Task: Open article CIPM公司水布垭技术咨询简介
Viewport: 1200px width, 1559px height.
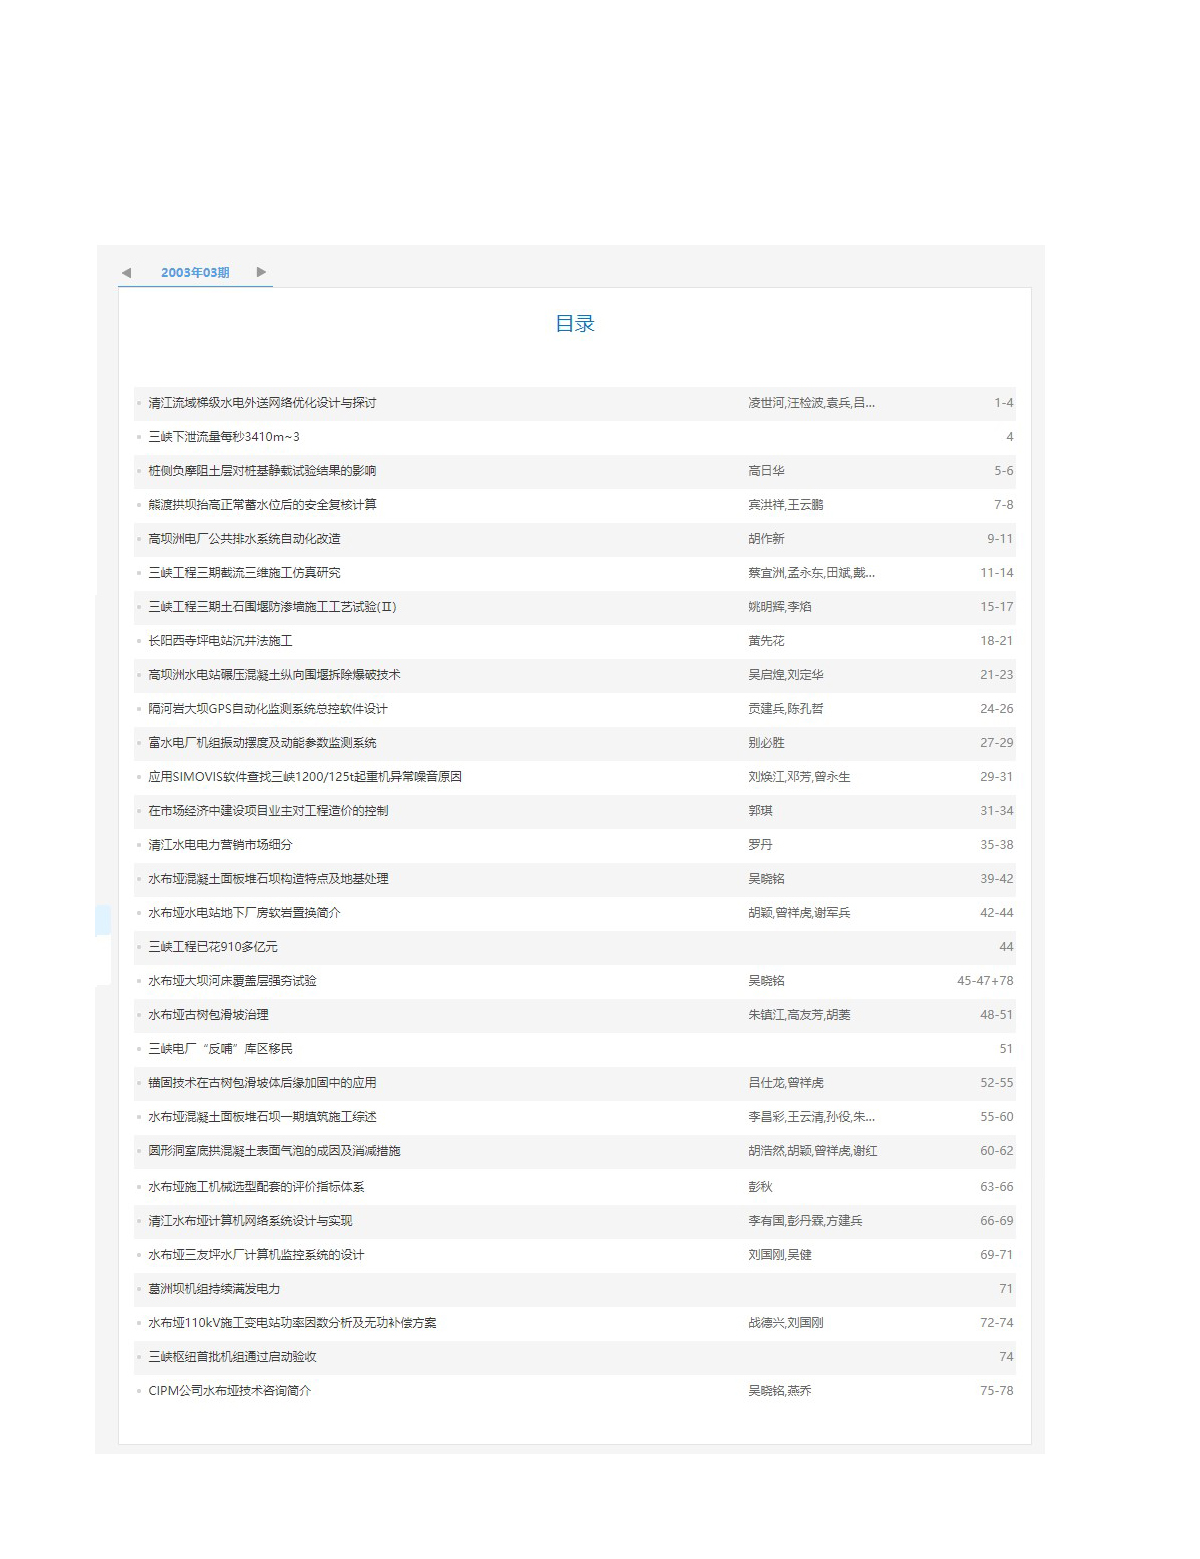Action: coord(230,1391)
